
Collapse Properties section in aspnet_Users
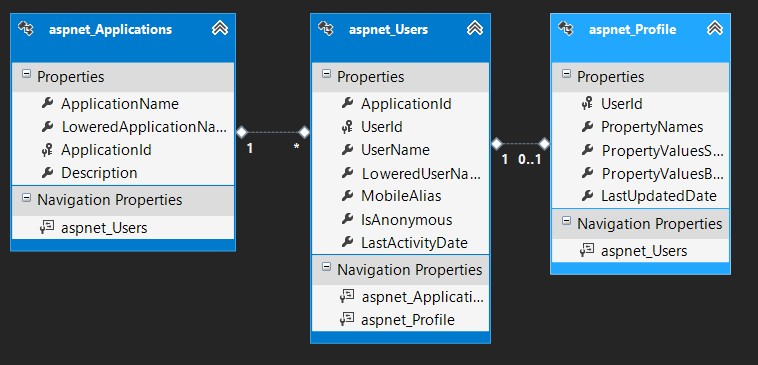point(326,74)
